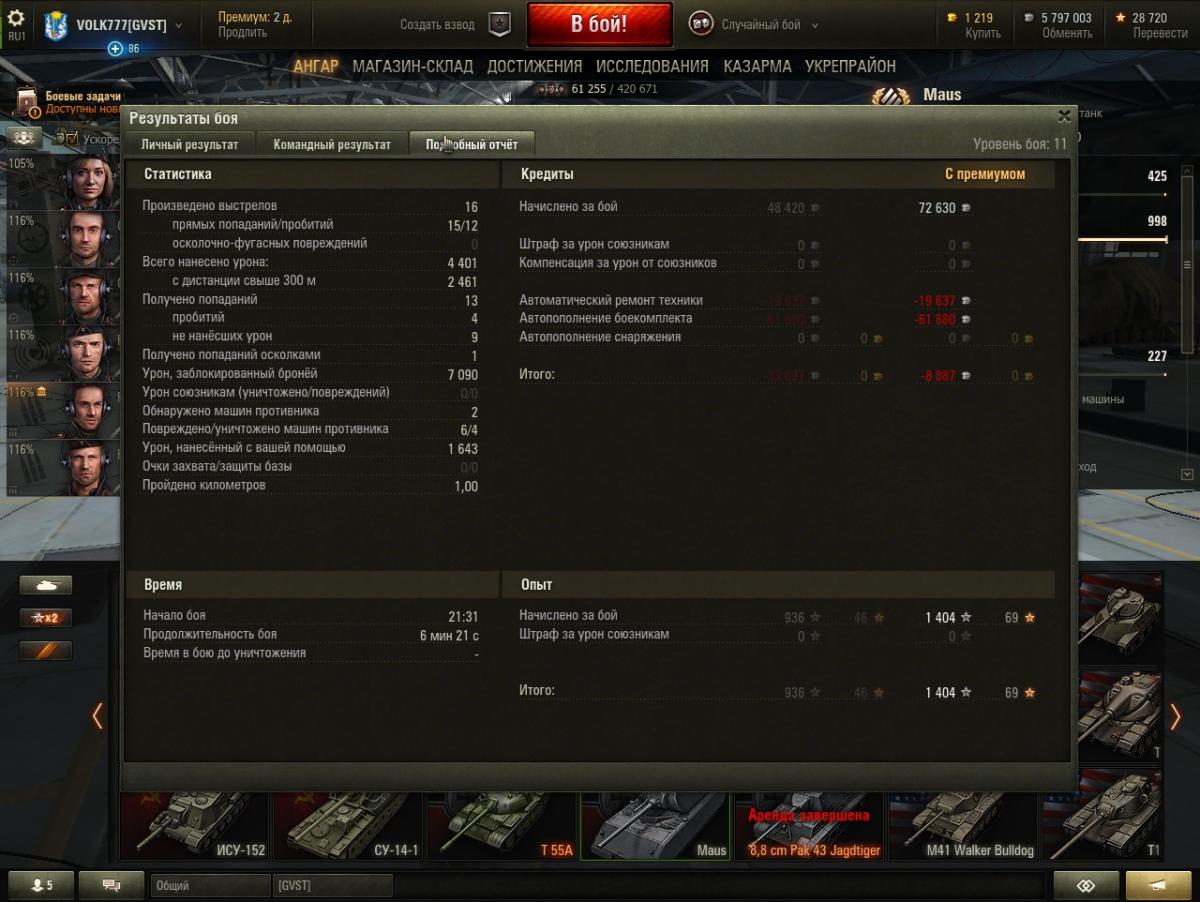Open ДОСТИЖЕНИЯ menu
Screen dimensions: 1200x902
(534, 66)
